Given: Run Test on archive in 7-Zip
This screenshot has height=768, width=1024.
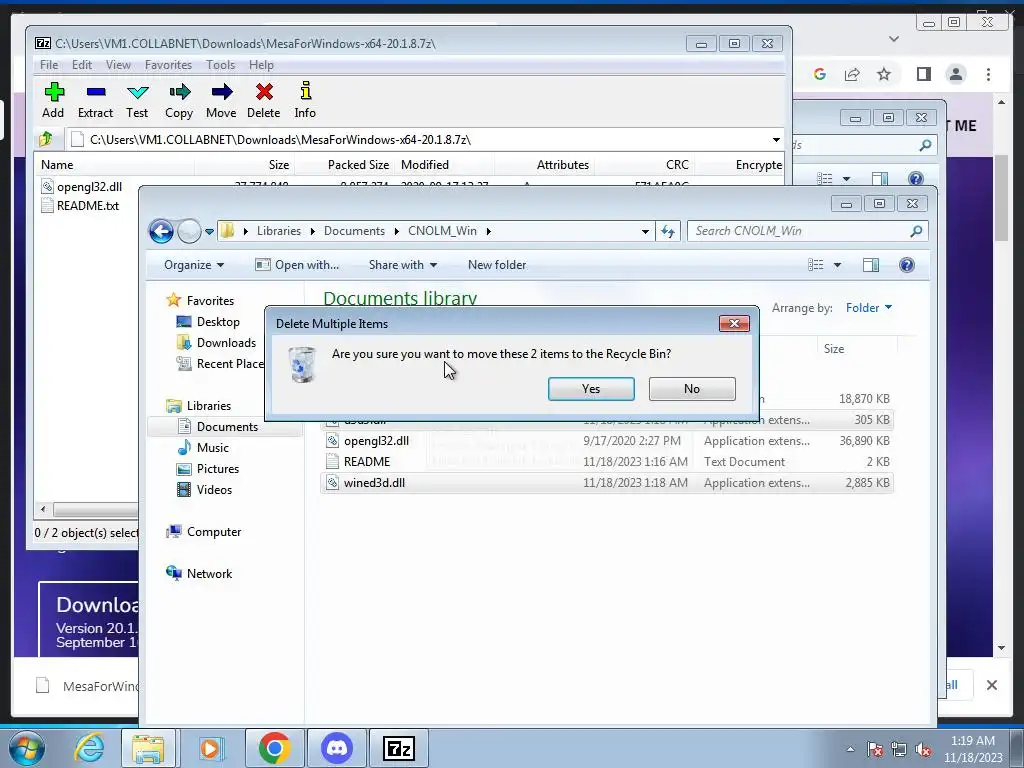Looking at the screenshot, I should [137, 100].
